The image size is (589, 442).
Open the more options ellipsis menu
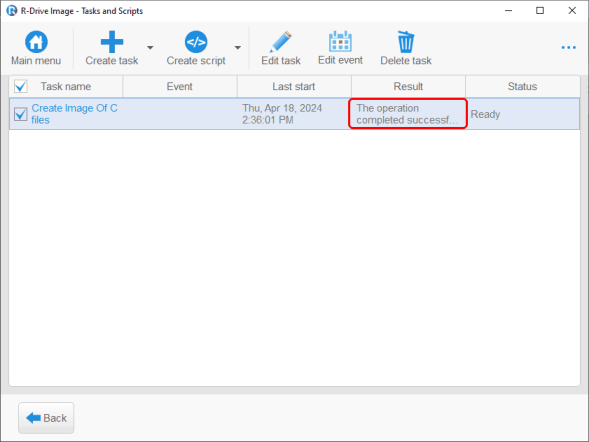568,47
